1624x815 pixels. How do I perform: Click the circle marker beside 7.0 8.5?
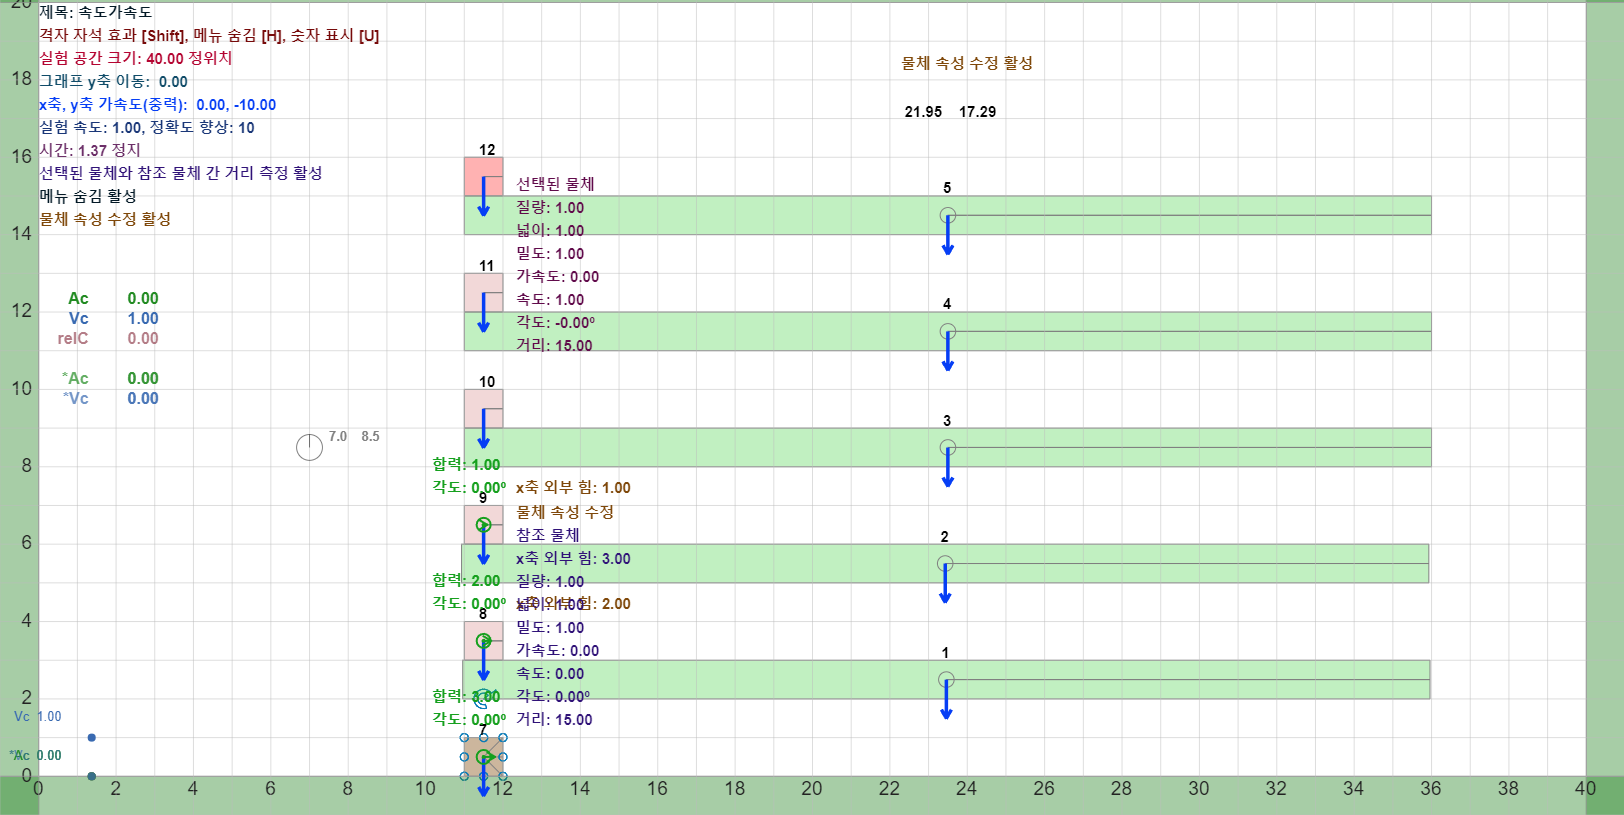click(310, 447)
